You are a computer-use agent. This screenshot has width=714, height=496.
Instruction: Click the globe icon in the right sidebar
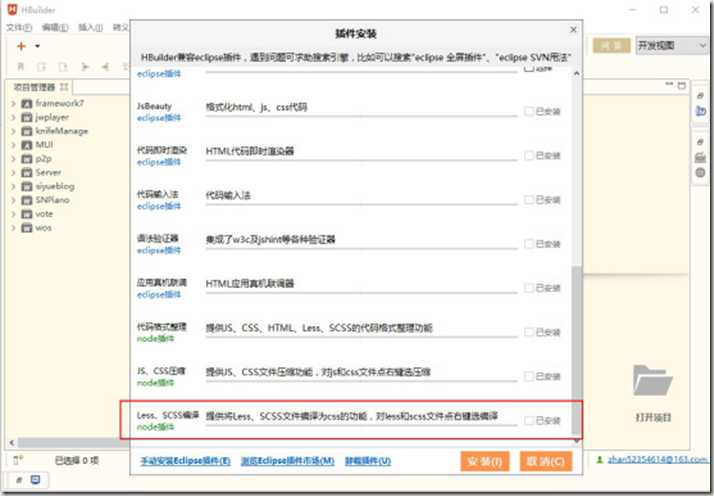click(x=700, y=173)
